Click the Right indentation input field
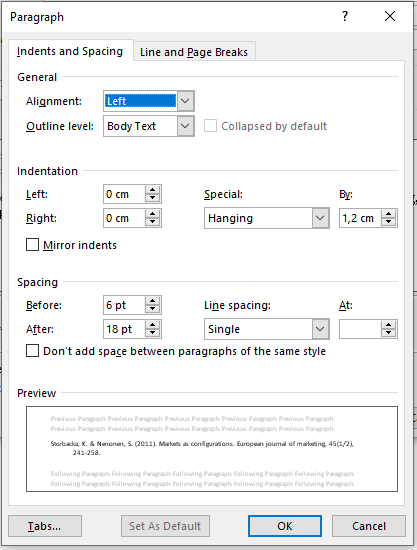This screenshot has height=550, width=417. click(x=125, y=218)
